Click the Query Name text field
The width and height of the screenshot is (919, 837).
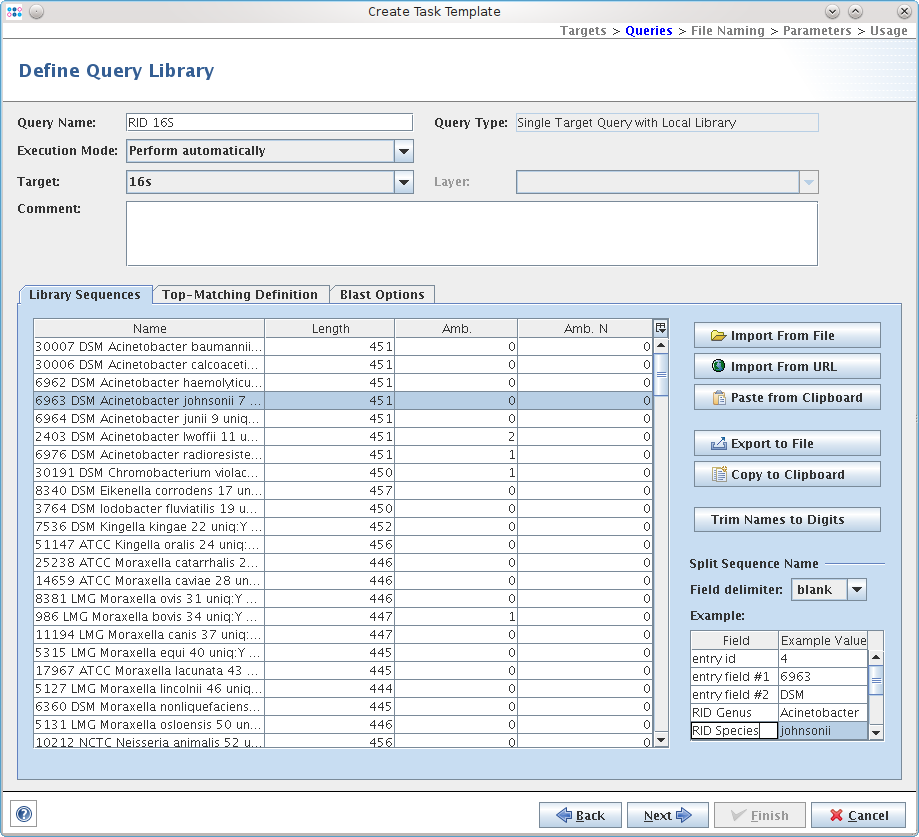[x=268, y=122]
